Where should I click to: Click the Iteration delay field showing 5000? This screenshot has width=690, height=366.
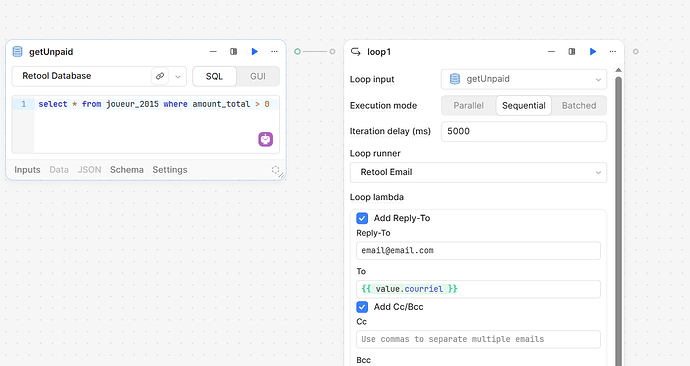point(524,132)
